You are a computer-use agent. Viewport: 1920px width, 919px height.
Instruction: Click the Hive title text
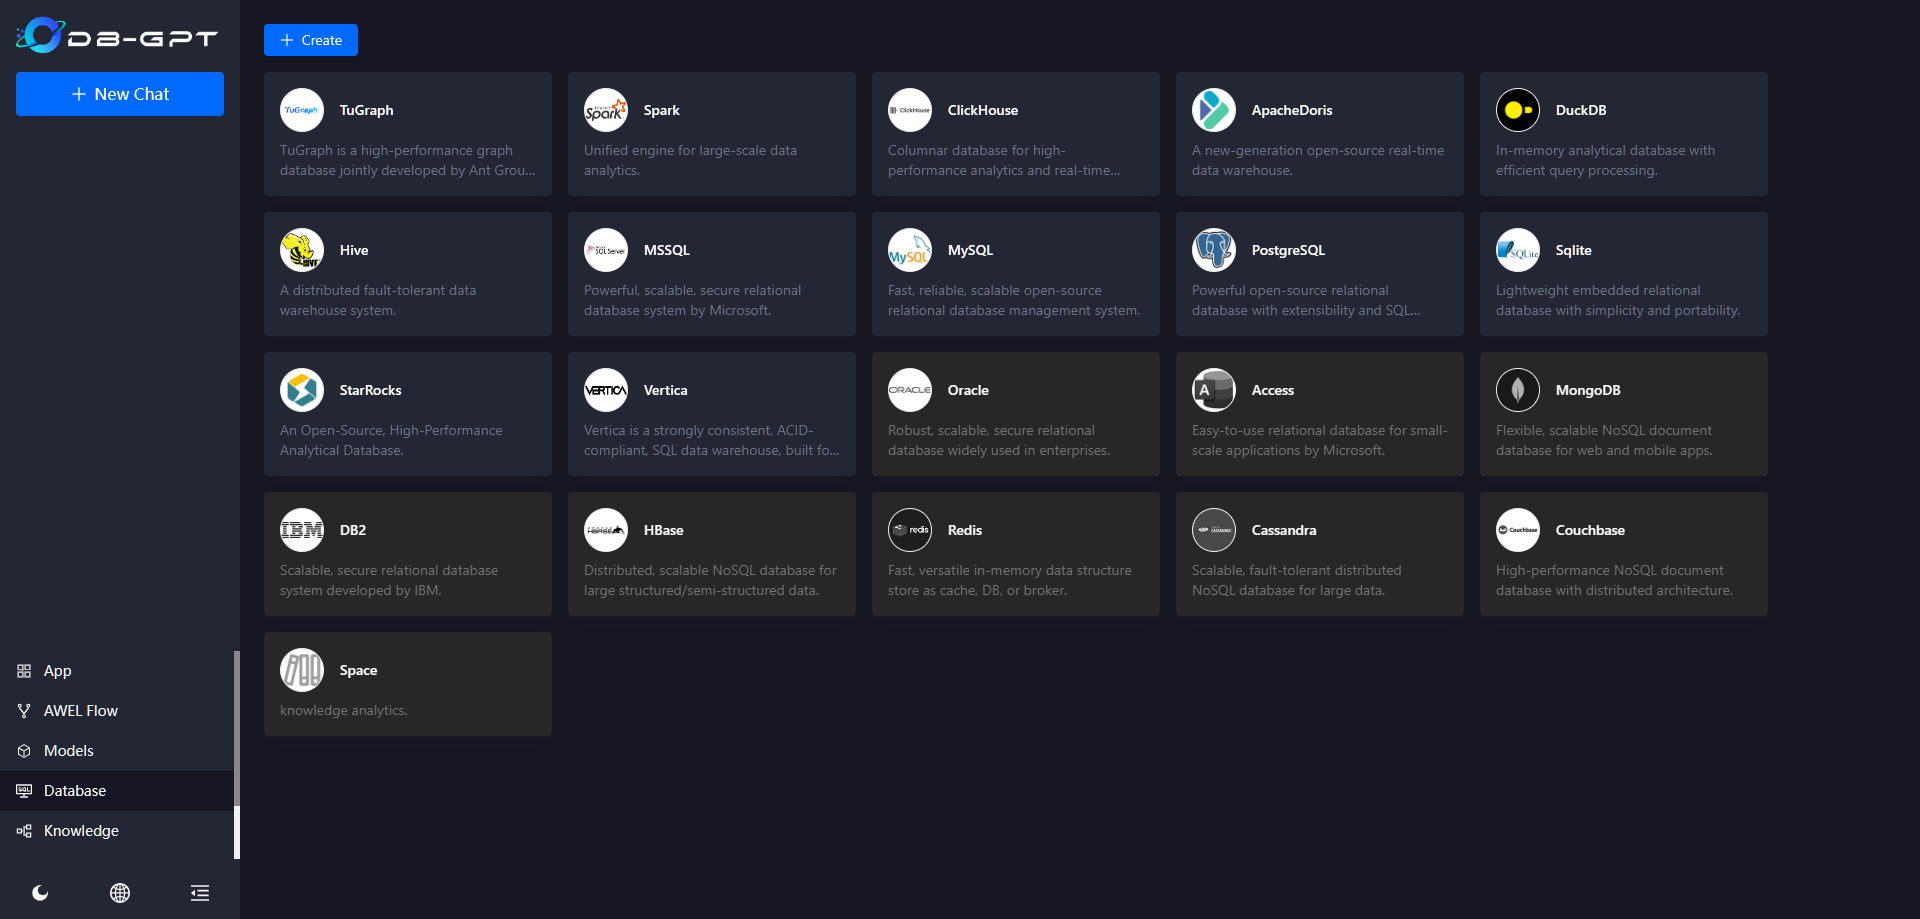[354, 250]
